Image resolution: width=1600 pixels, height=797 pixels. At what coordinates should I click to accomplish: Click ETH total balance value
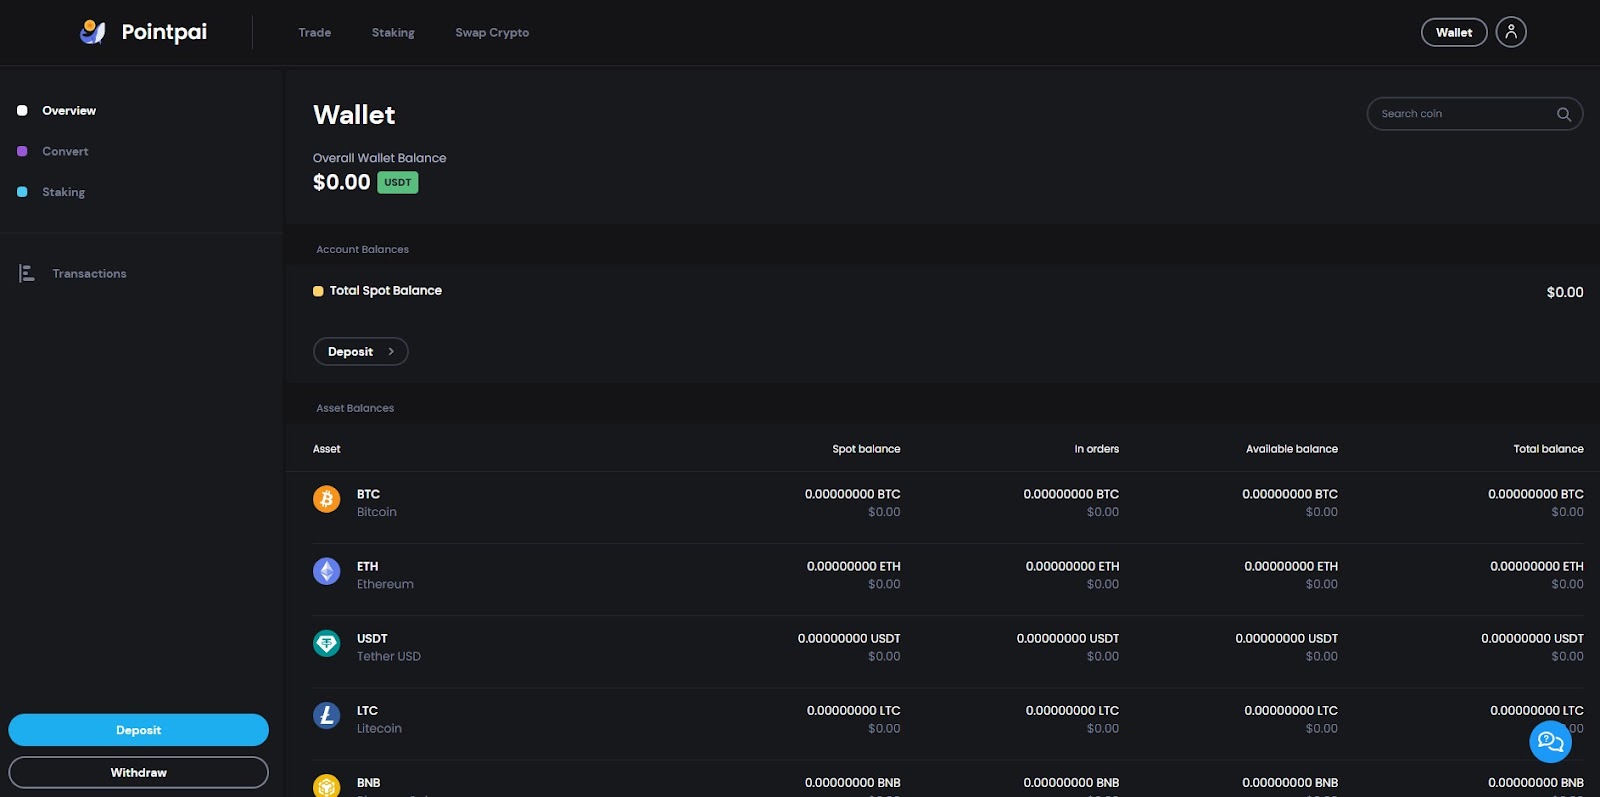(x=1537, y=566)
